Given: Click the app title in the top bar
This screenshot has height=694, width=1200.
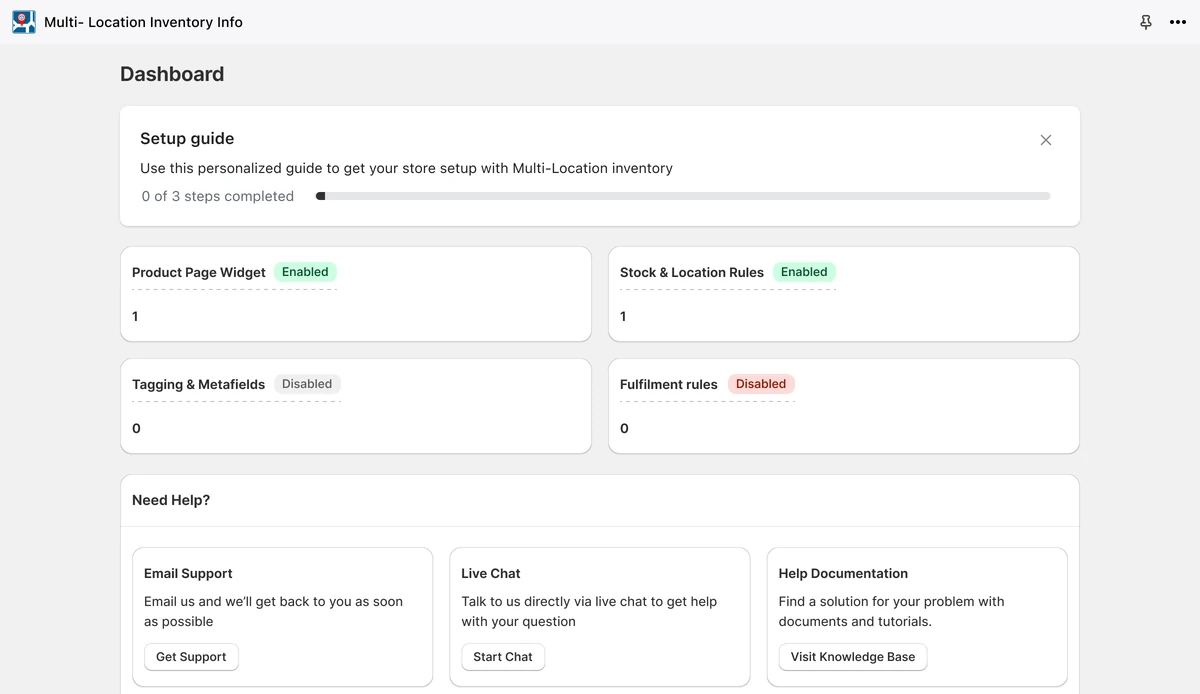Looking at the screenshot, I should 143,22.
